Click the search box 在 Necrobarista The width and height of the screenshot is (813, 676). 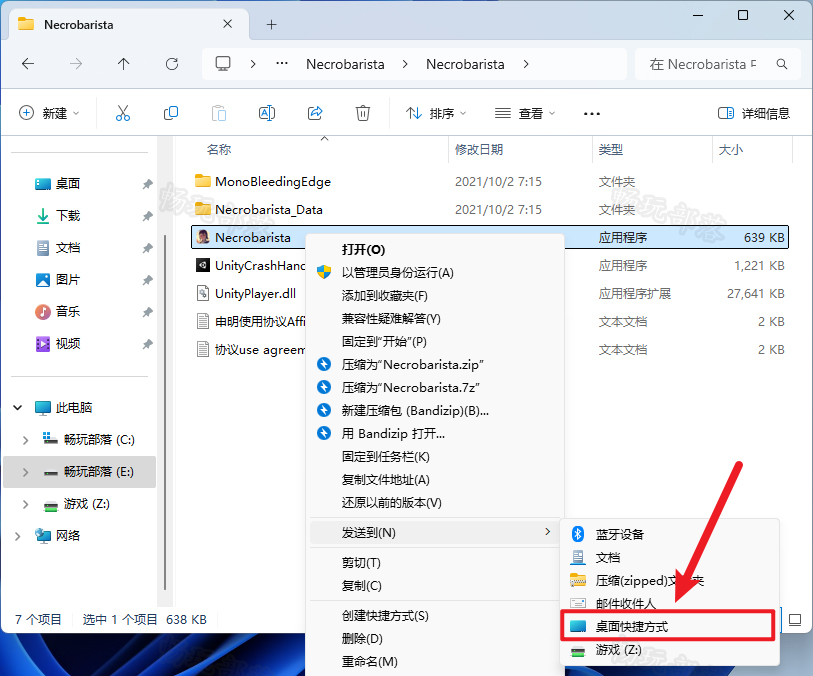click(x=718, y=64)
